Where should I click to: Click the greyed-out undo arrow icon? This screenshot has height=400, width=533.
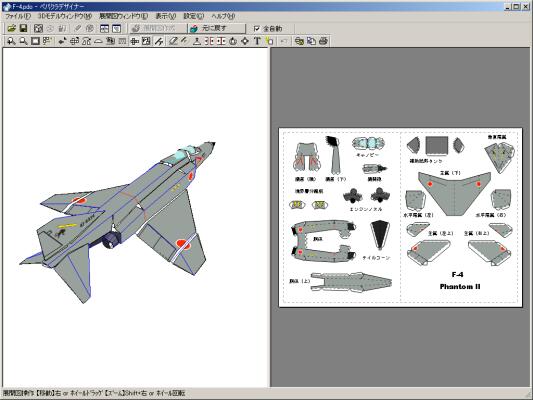(284, 41)
